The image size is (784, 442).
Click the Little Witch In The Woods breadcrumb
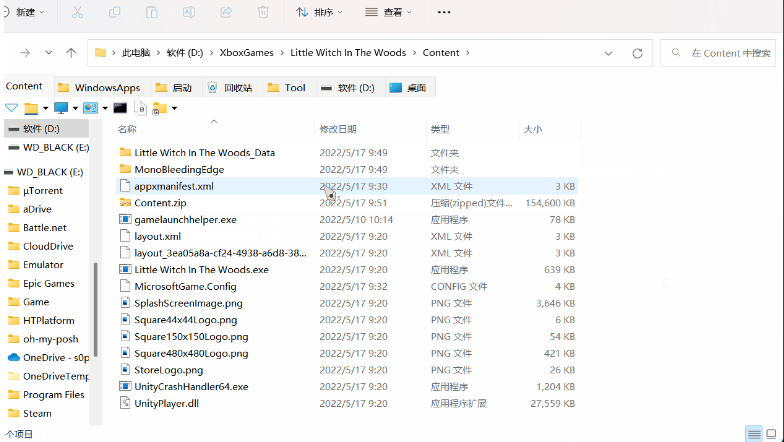tap(348, 52)
